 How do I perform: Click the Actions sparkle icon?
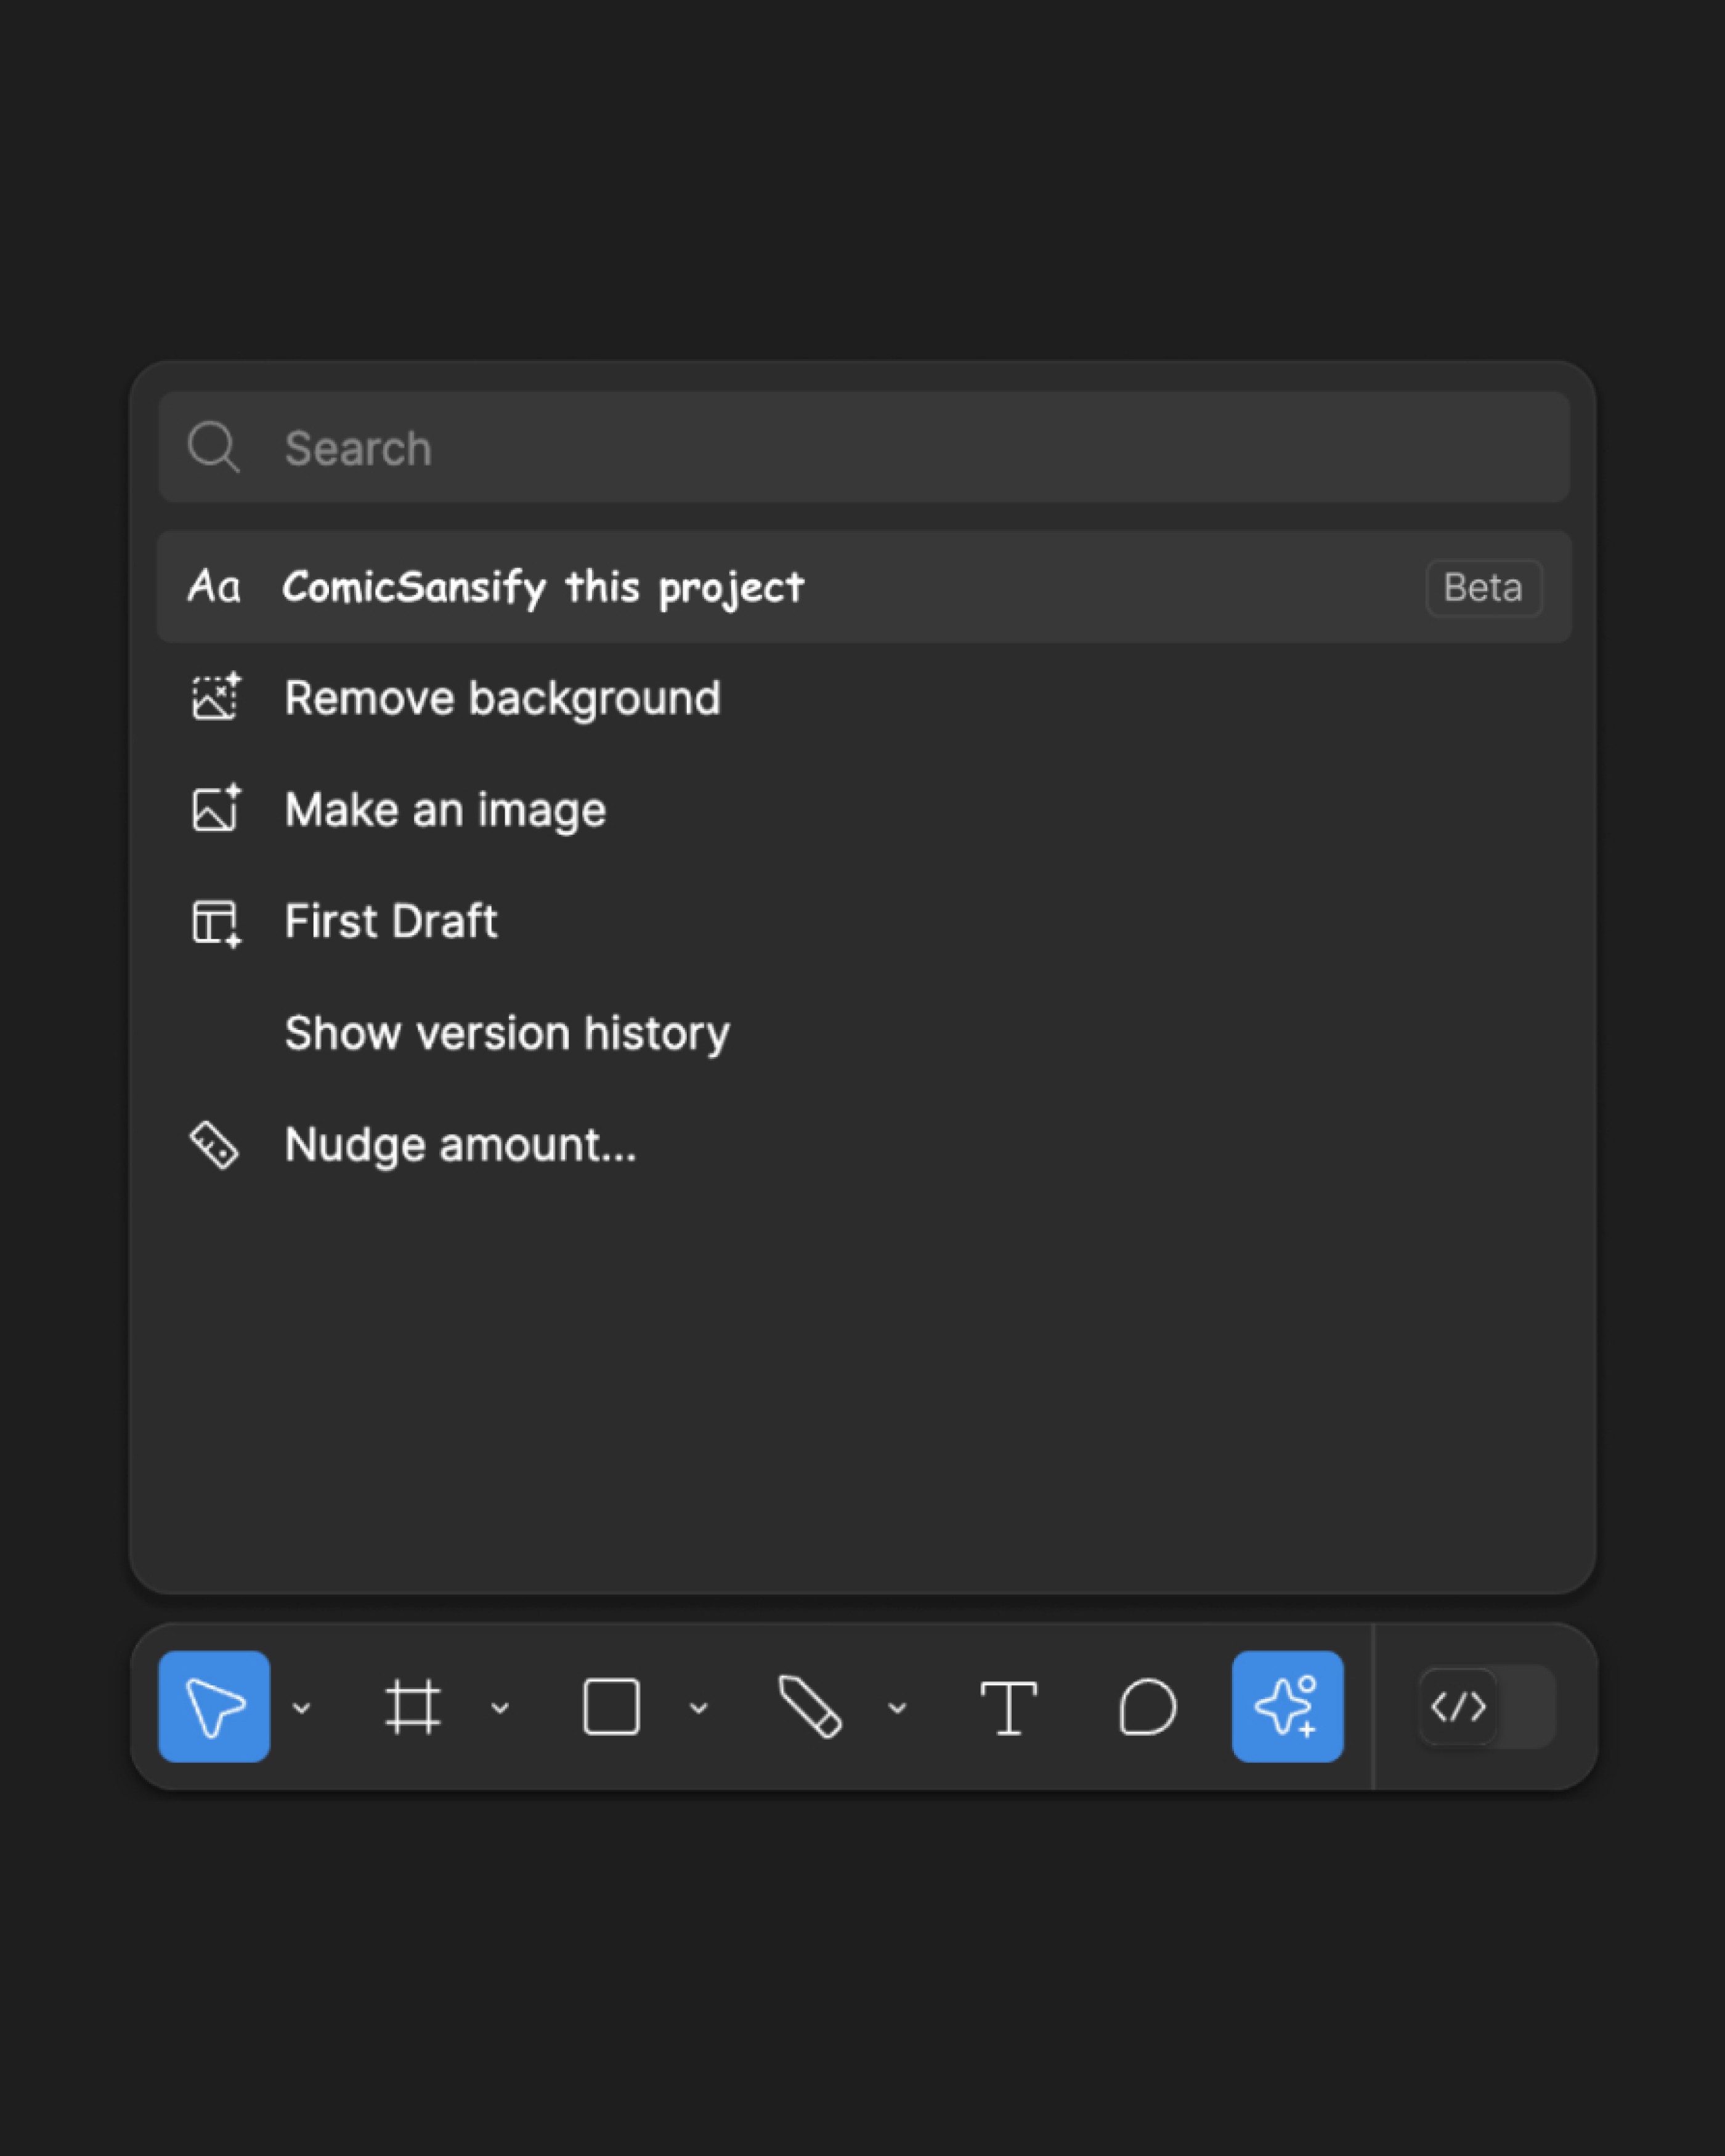click(1287, 1706)
